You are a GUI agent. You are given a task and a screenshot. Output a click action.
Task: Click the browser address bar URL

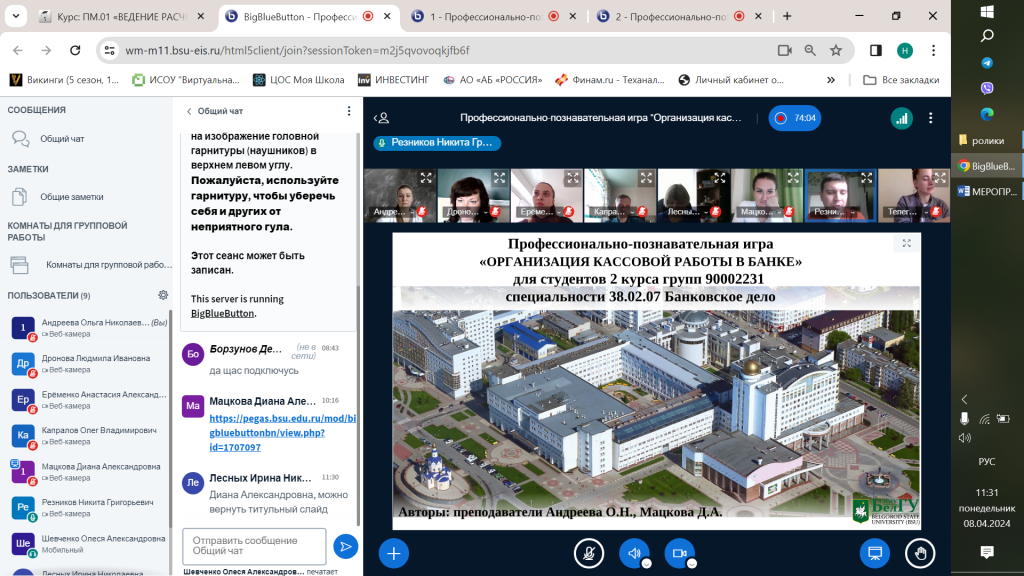pyautogui.click(x=297, y=50)
